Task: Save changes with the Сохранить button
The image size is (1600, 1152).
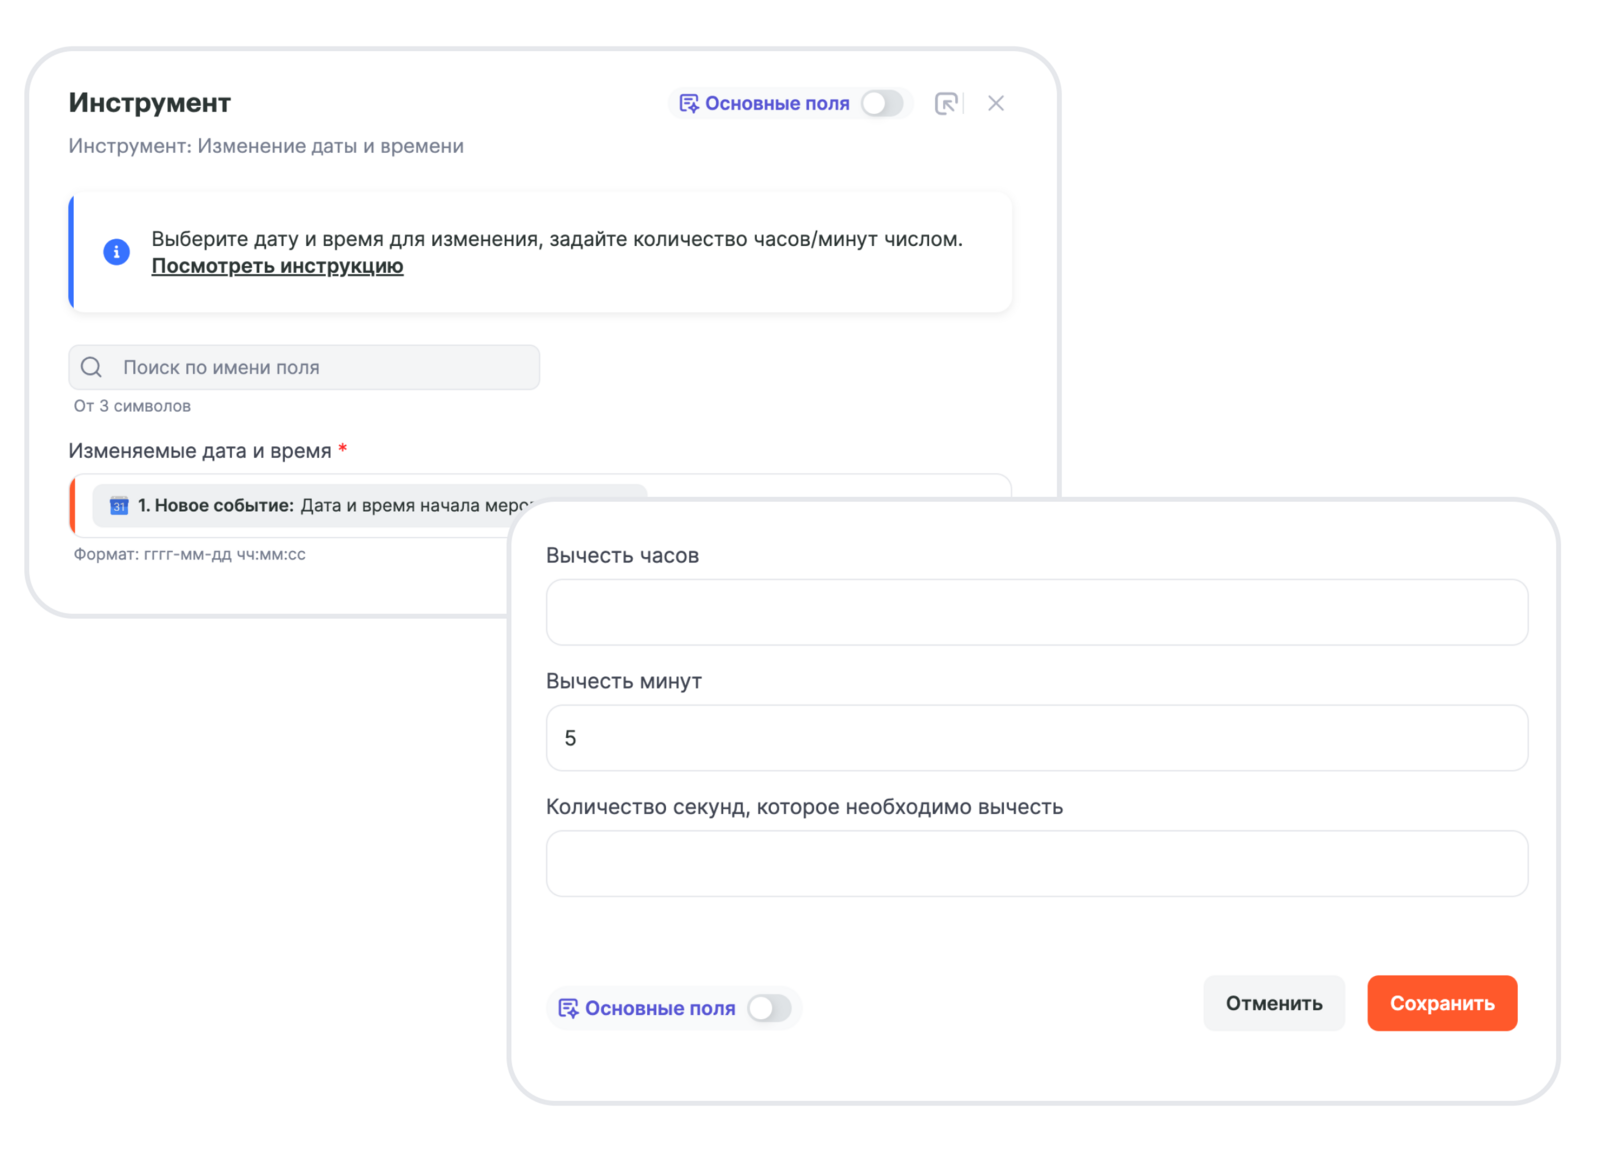Action: 1441,1003
